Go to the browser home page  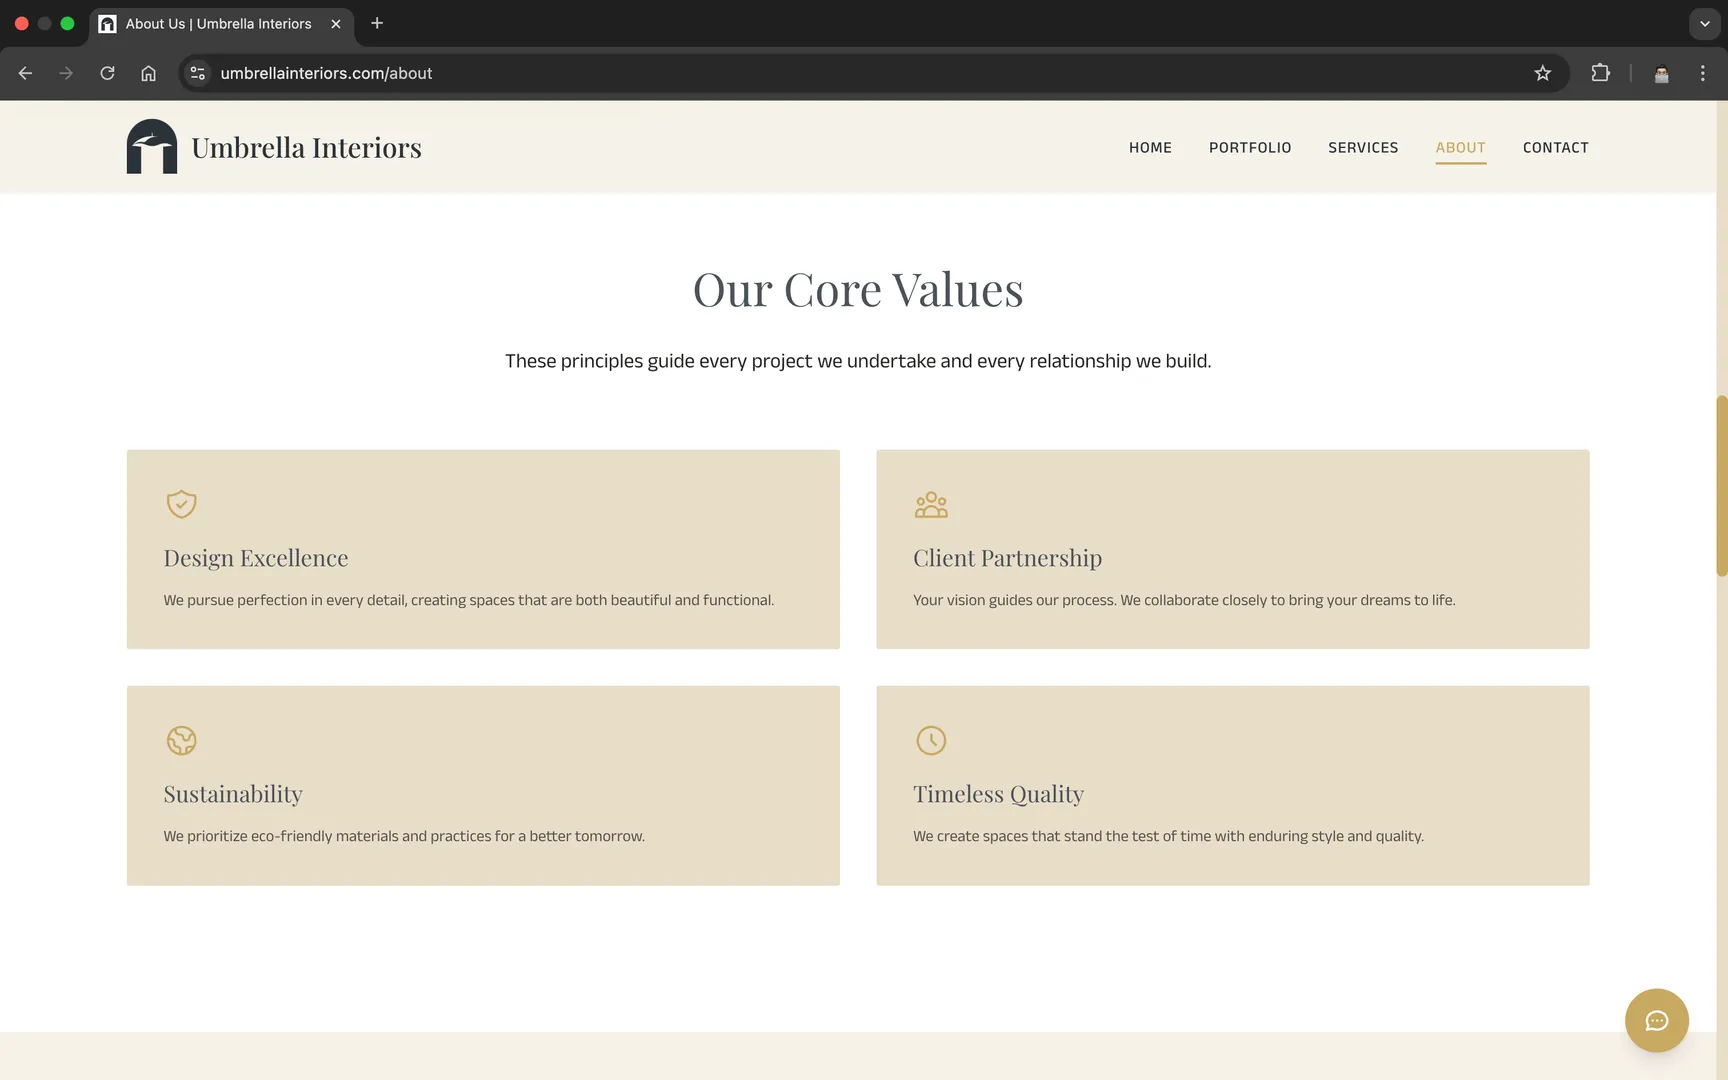pyautogui.click(x=148, y=73)
